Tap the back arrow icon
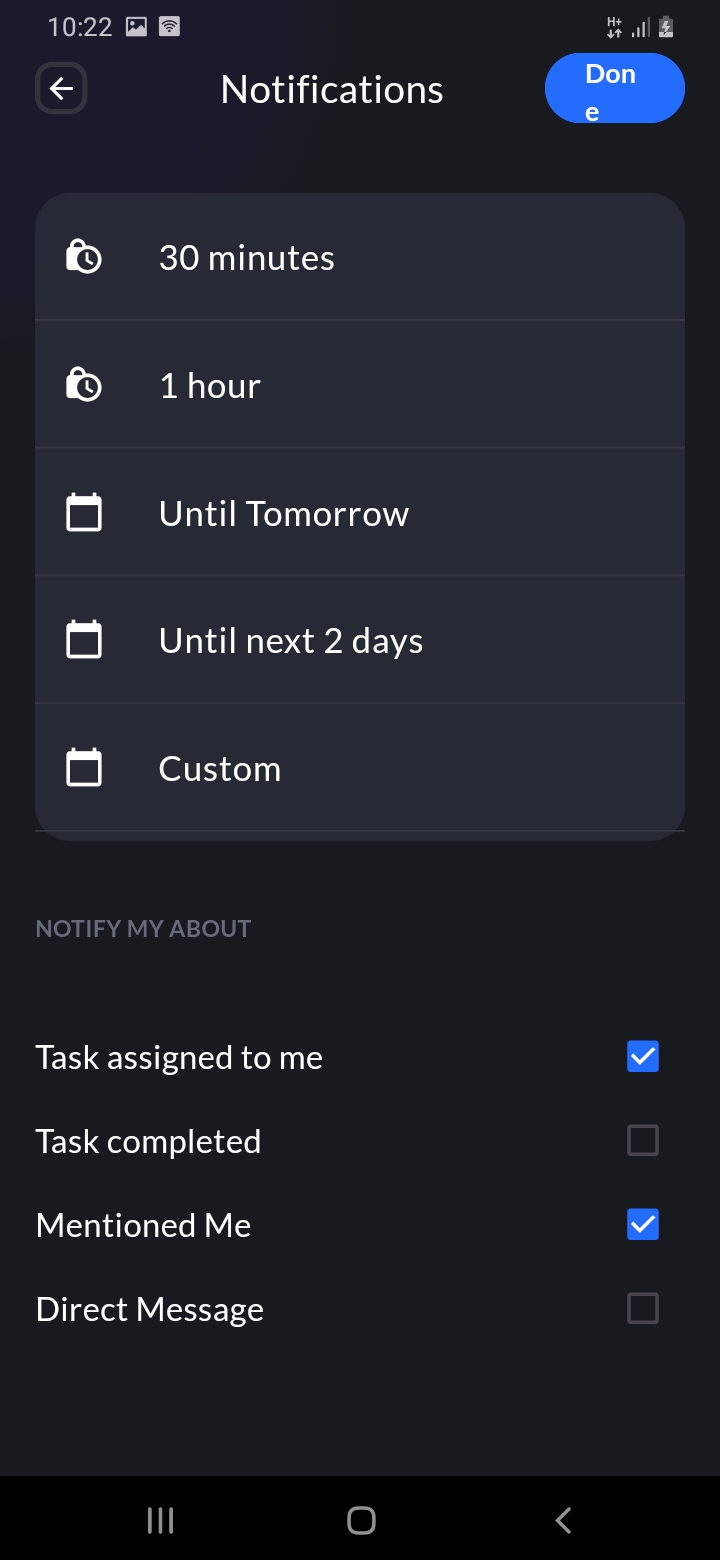Image resolution: width=720 pixels, height=1560 pixels. pyautogui.click(x=61, y=89)
